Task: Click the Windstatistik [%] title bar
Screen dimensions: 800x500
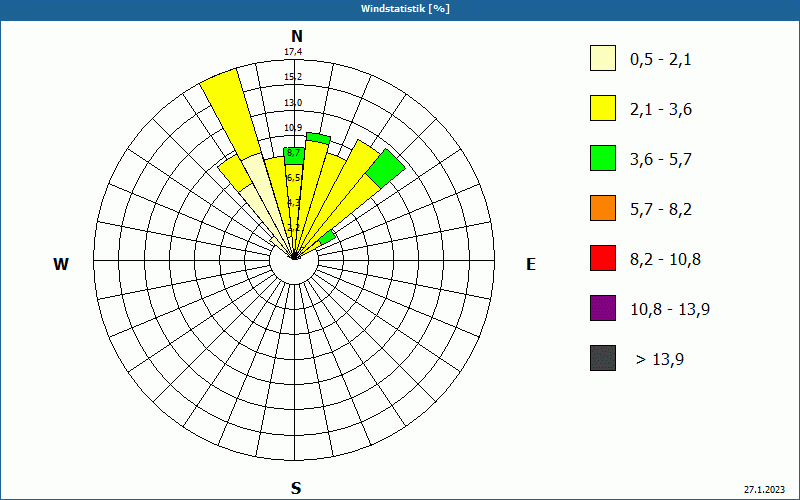Action: 400,9
